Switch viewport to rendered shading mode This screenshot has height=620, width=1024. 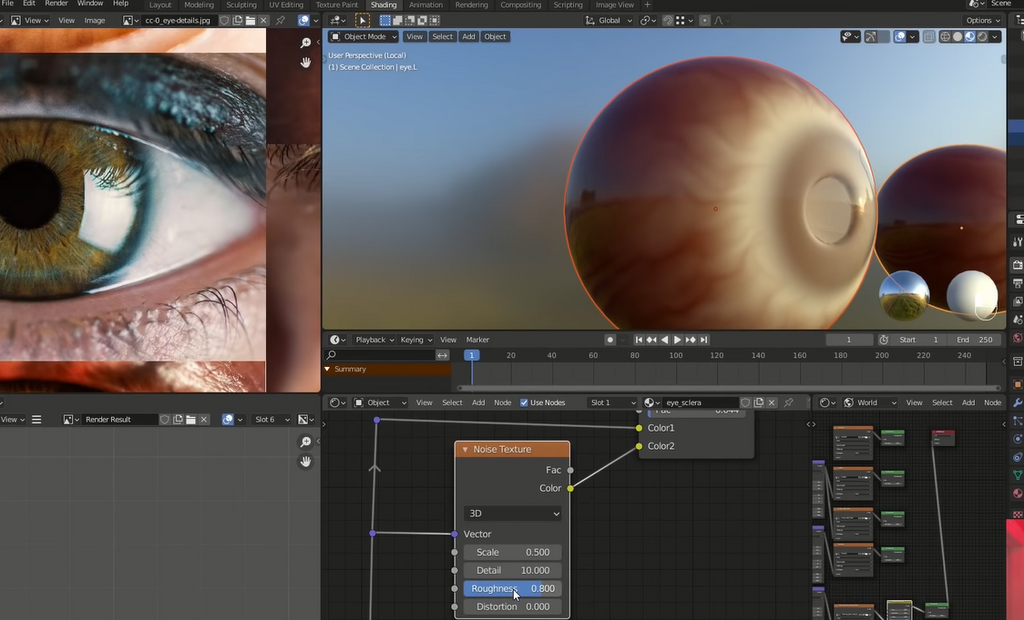pyautogui.click(x=983, y=37)
